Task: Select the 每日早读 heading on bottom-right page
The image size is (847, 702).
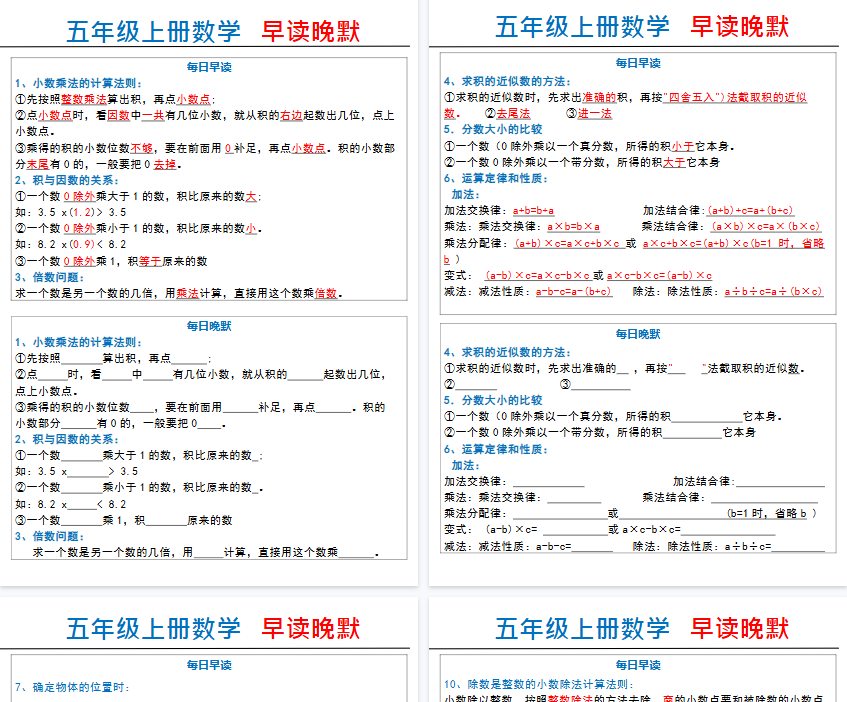Action: click(x=638, y=665)
